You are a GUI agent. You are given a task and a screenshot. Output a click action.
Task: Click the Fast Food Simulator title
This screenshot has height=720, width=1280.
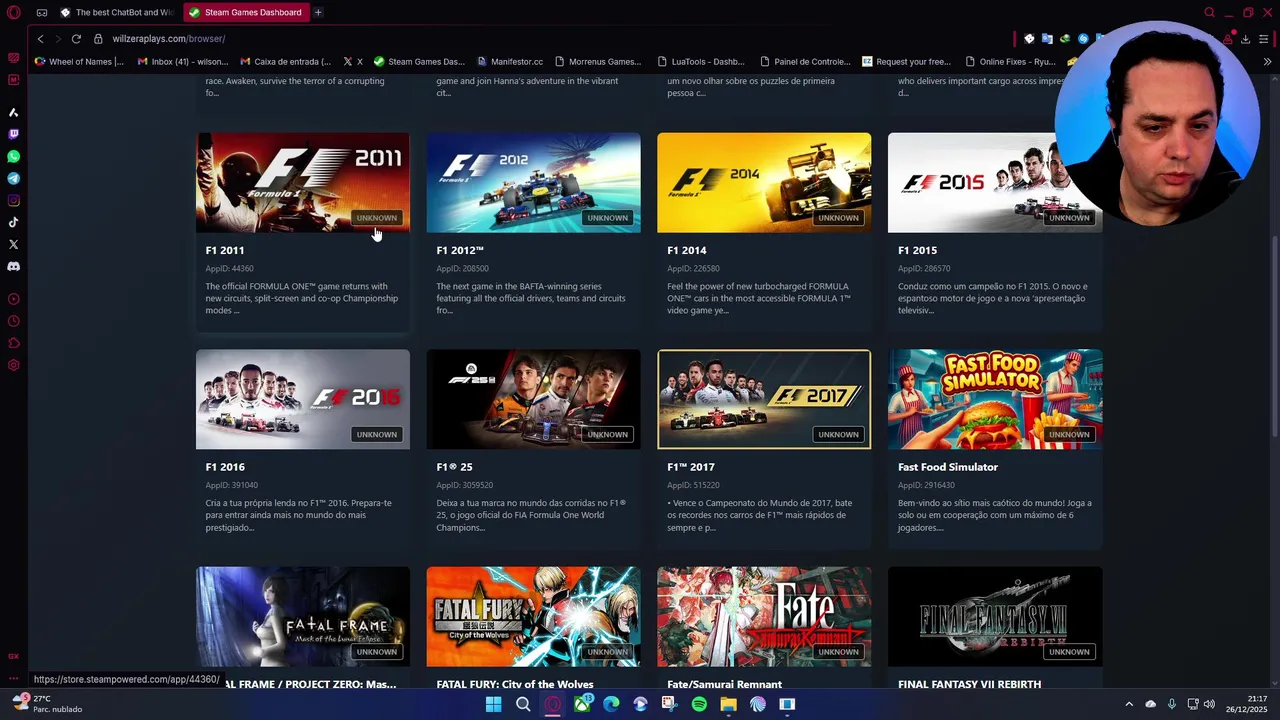click(948, 467)
